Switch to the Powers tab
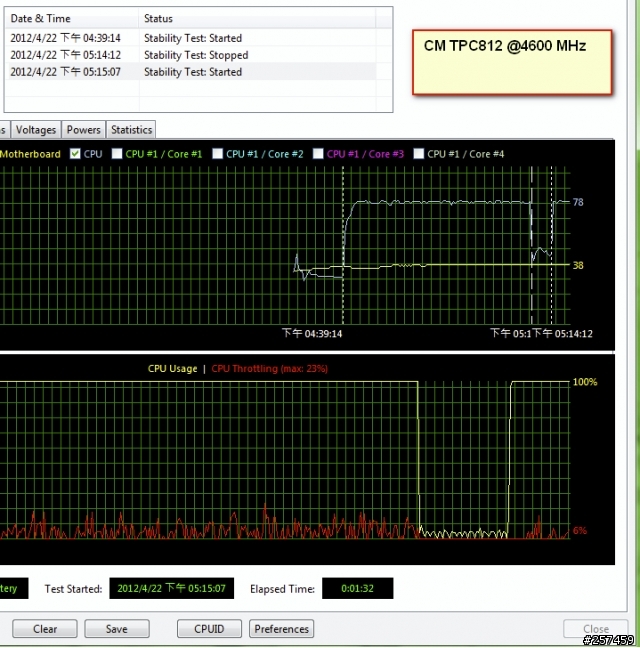 tap(83, 130)
